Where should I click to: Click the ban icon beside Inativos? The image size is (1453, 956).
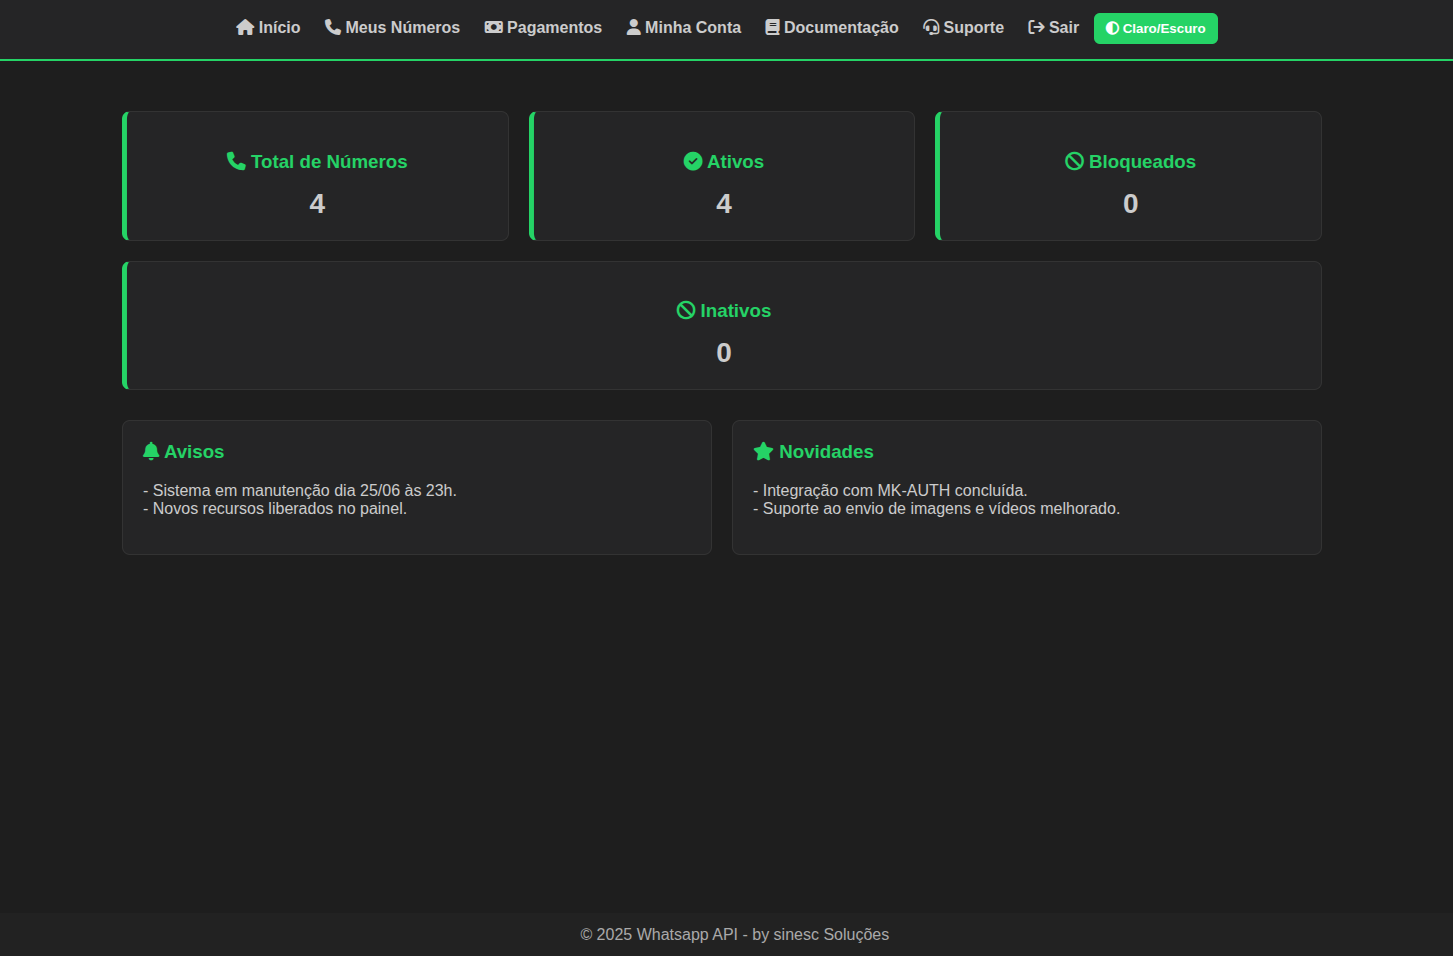click(x=686, y=310)
